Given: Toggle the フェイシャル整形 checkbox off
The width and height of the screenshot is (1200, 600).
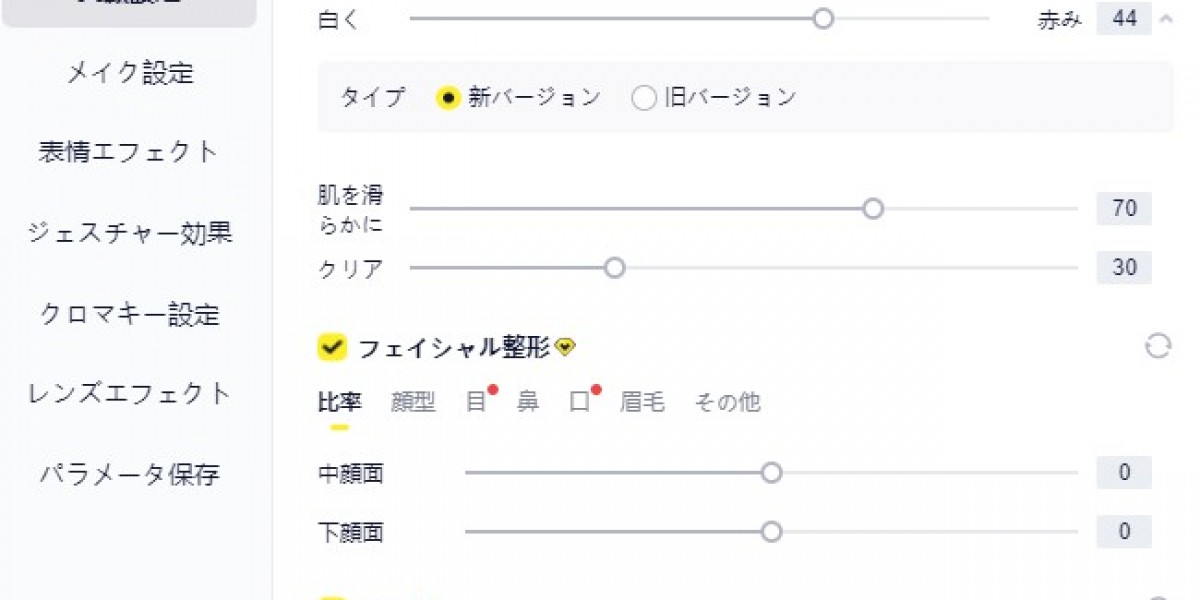Looking at the screenshot, I should [331, 347].
